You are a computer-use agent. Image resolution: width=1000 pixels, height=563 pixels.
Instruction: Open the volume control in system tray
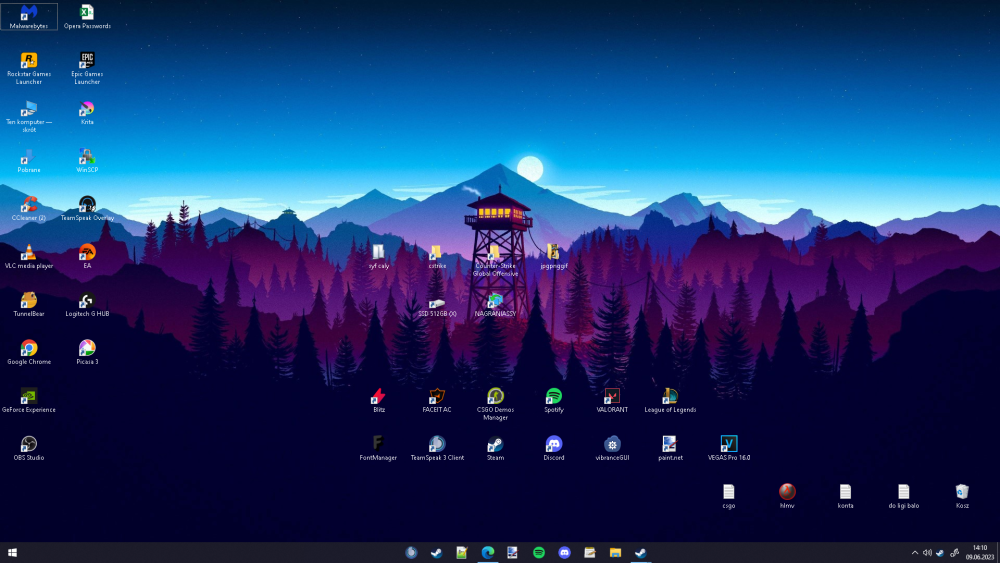(x=927, y=553)
